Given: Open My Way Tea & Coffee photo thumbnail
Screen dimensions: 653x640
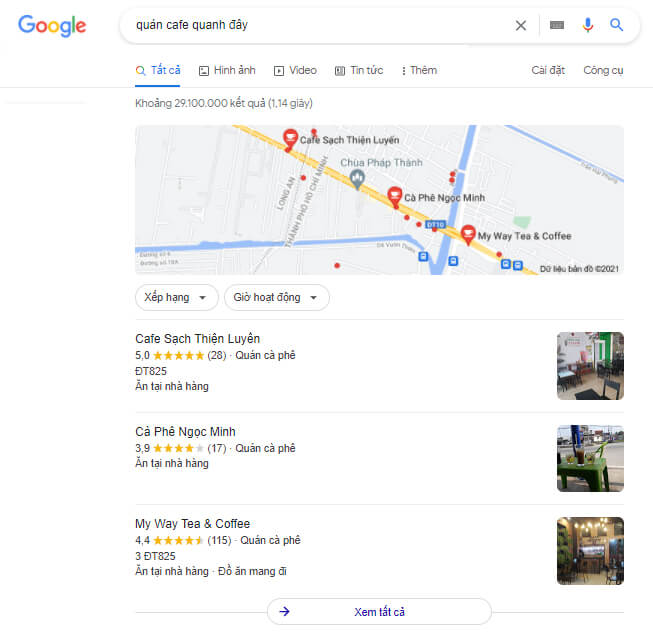Looking at the screenshot, I should coord(590,551).
